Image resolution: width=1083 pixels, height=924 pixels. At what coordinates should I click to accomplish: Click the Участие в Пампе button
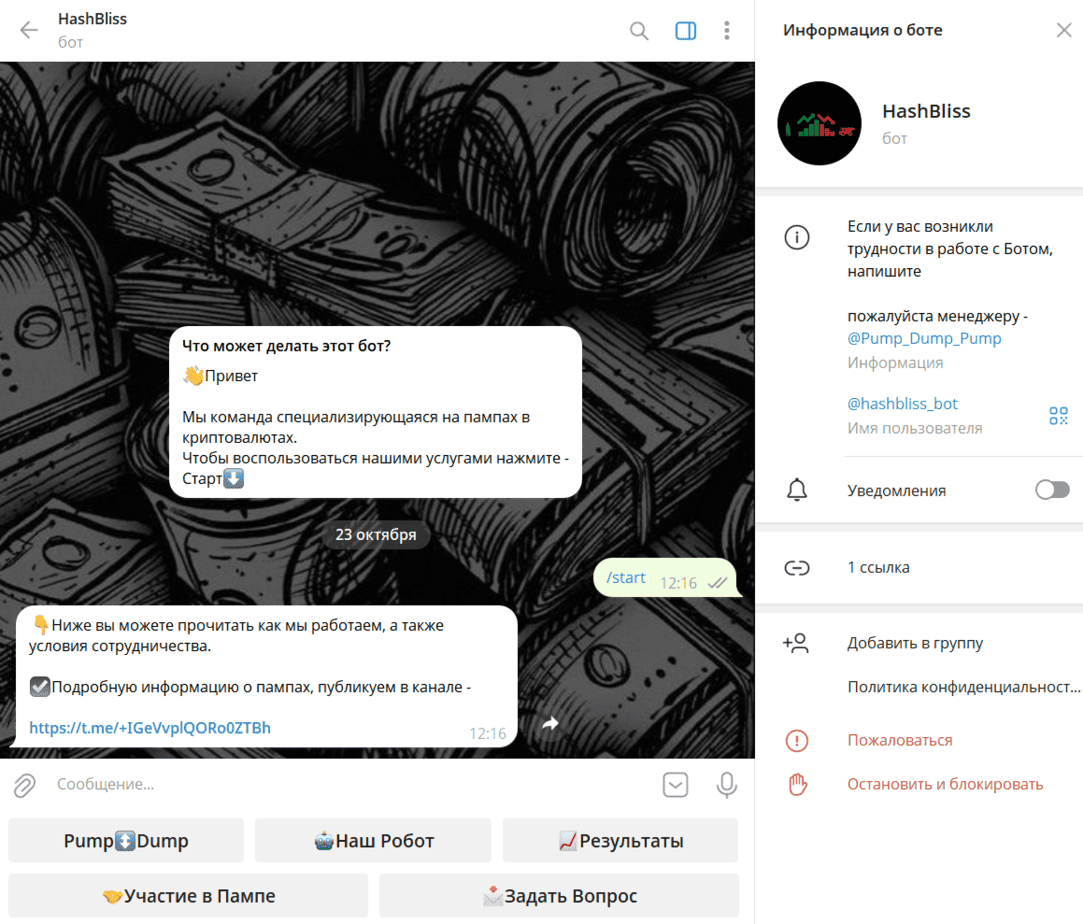coord(188,895)
